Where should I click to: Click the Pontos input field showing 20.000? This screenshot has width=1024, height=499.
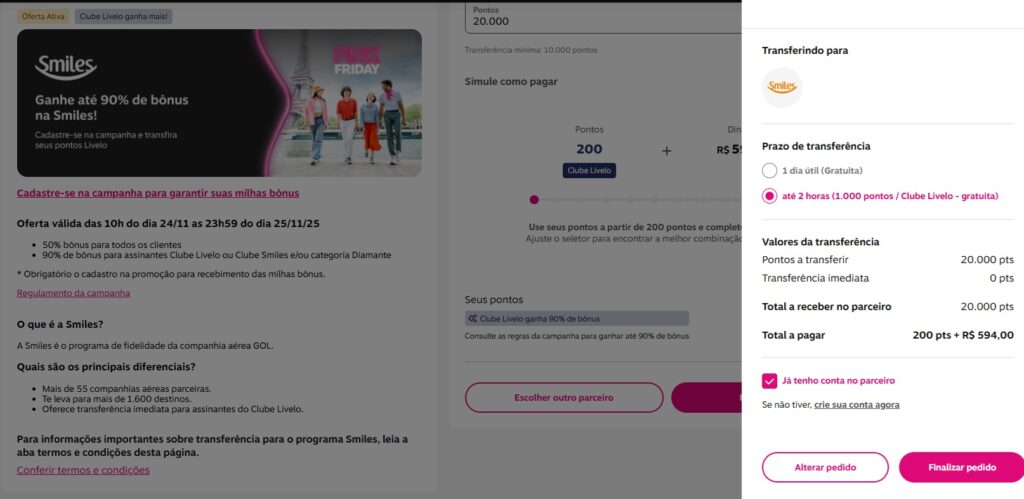tap(603, 17)
